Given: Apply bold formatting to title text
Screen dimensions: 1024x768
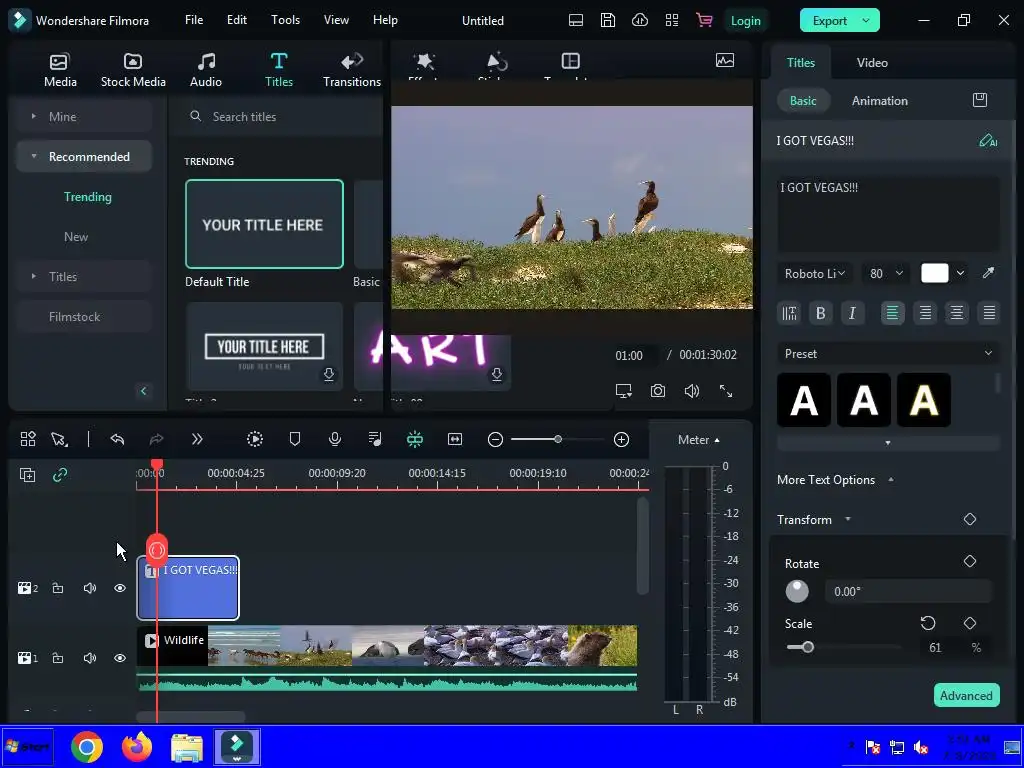Looking at the screenshot, I should (x=821, y=313).
